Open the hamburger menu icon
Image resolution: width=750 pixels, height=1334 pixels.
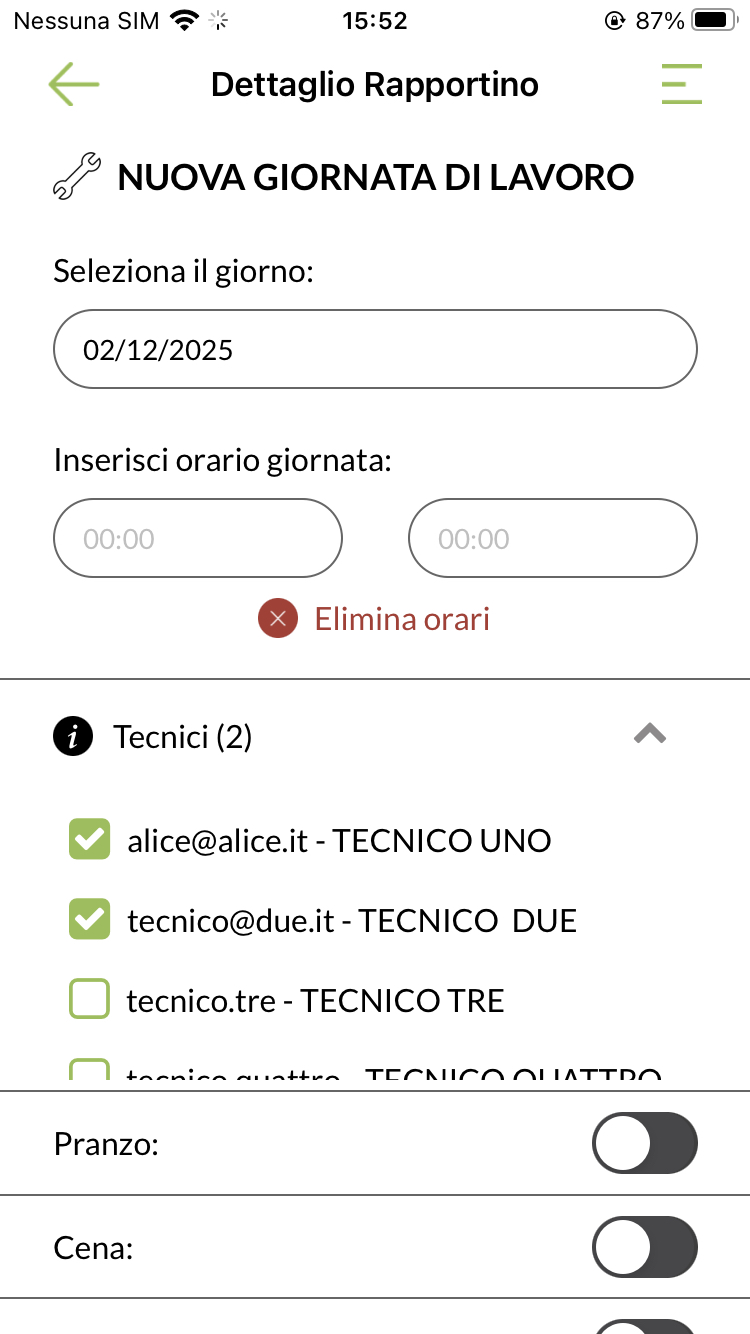[x=681, y=85]
